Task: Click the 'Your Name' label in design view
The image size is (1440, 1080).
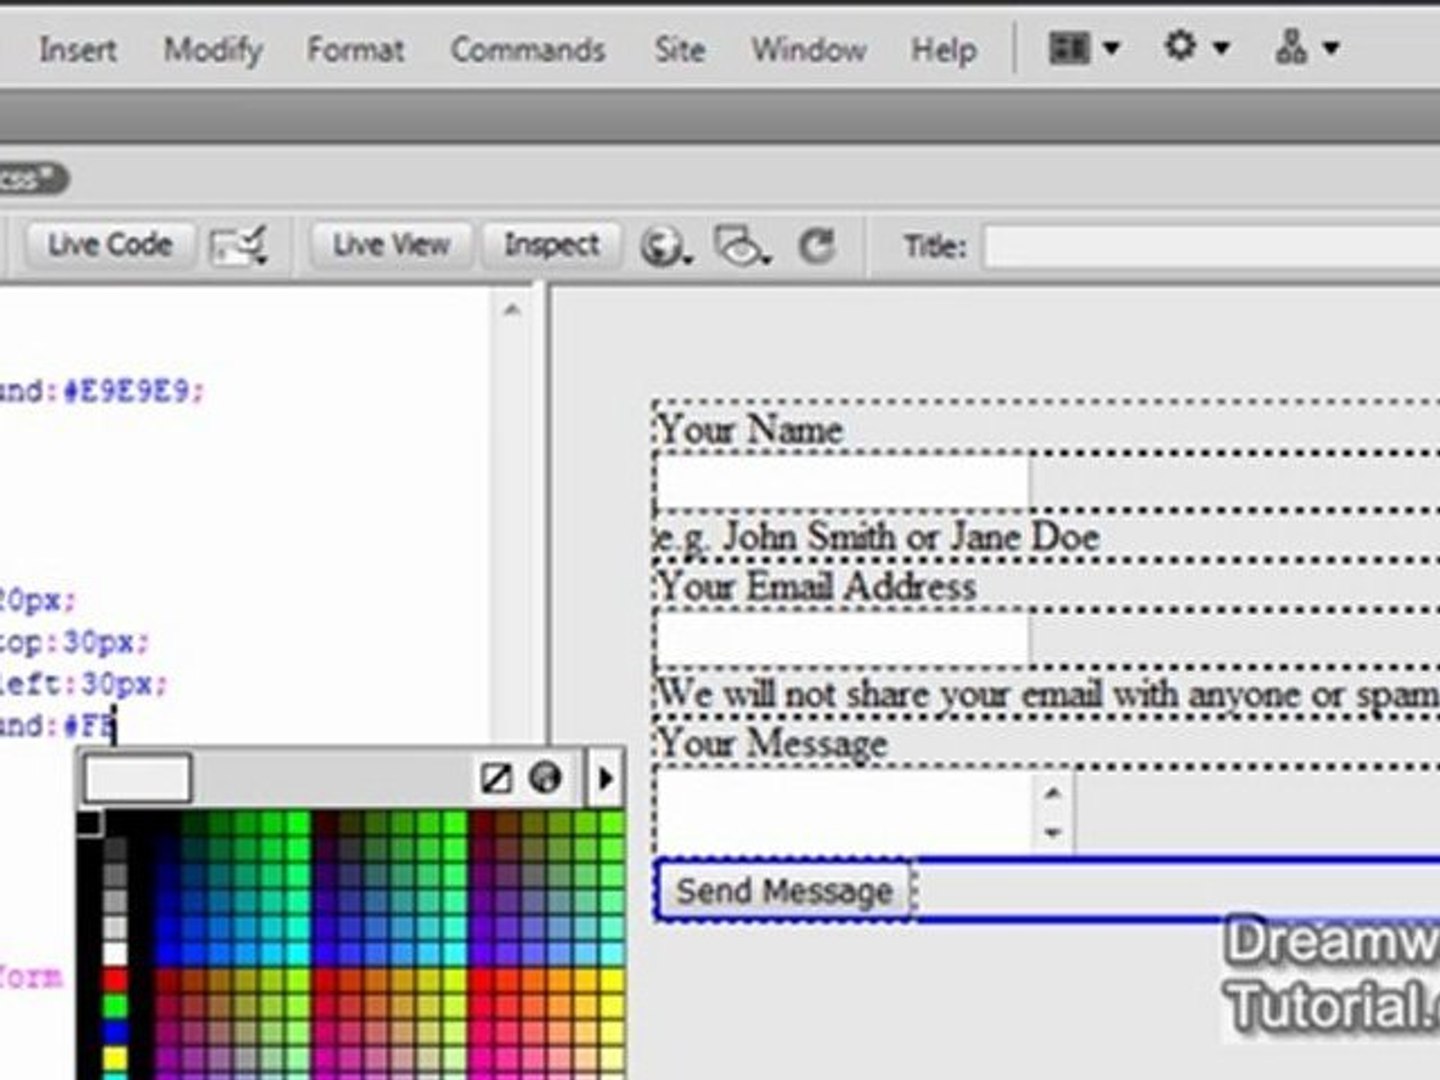Action: click(750, 430)
